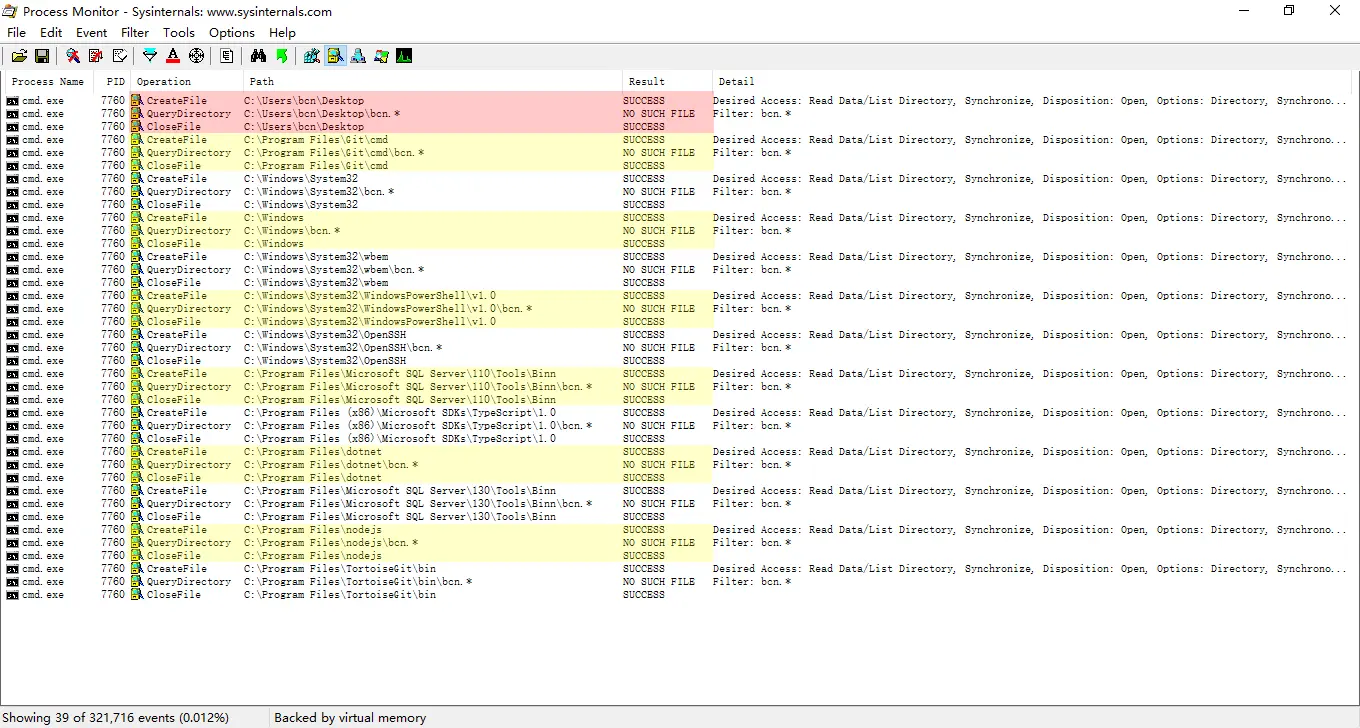Click 'Backed by virtual memory' in status bar
This screenshot has height=728, width=1360.
[350, 718]
